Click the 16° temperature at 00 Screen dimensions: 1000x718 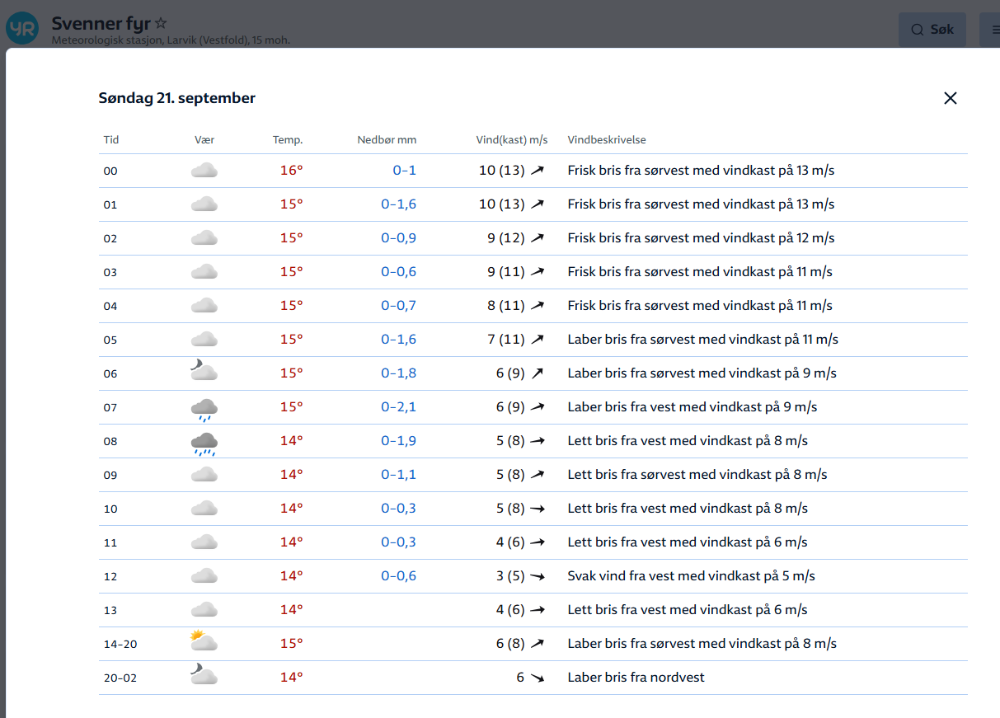pyautogui.click(x=291, y=171)
